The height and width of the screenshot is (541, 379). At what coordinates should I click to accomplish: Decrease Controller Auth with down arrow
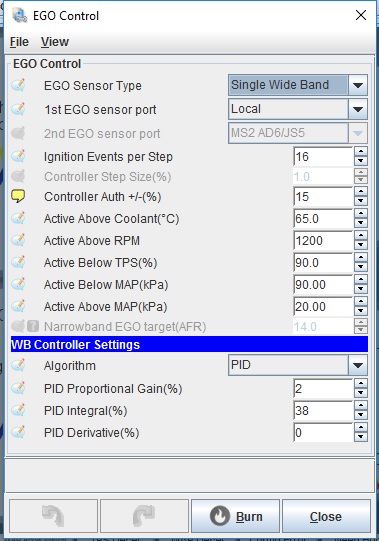(x=361, y=201)
